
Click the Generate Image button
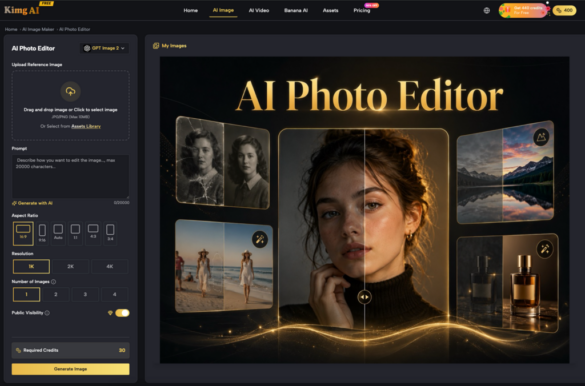coord(71,369)
